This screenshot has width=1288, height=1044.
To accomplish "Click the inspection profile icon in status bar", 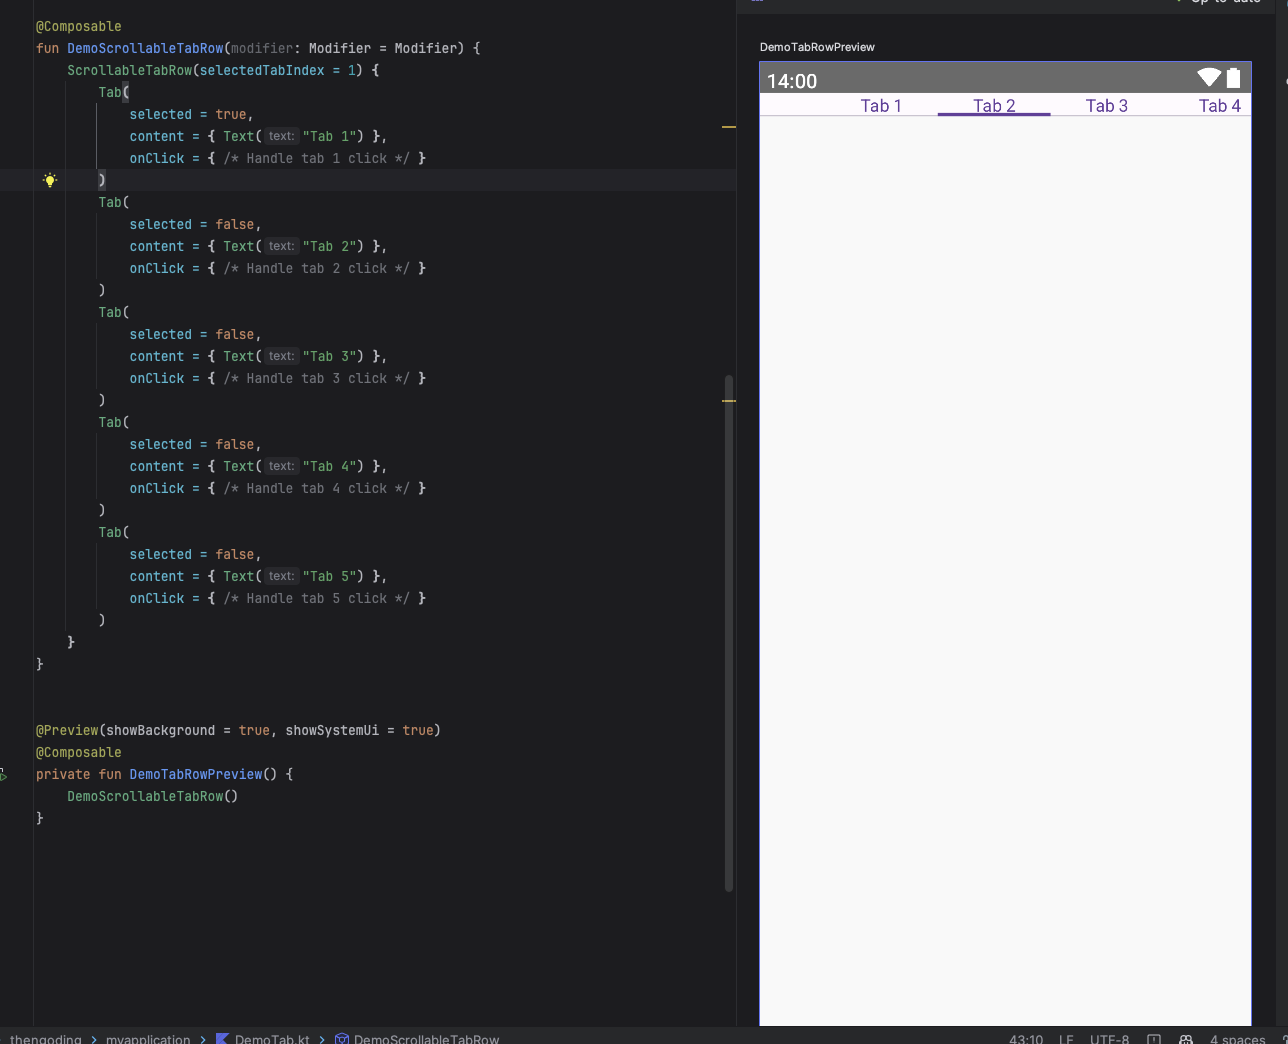I will tap(1186, 1039).
